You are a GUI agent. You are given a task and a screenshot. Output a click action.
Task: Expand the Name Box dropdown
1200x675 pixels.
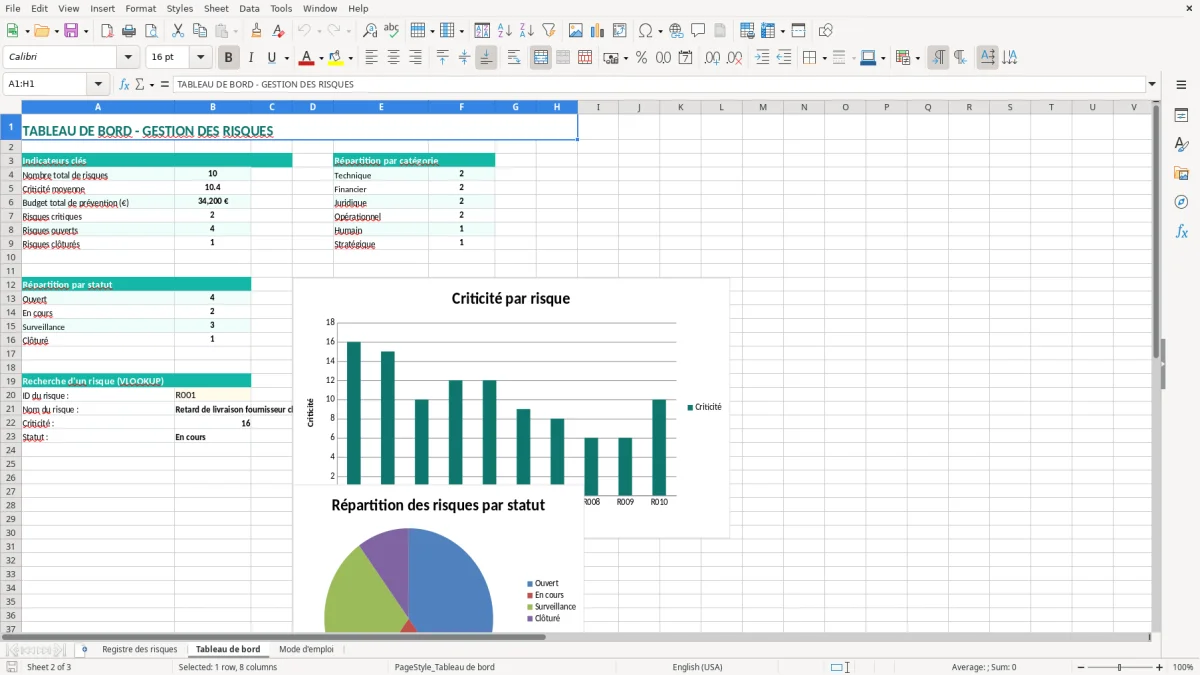98,85
